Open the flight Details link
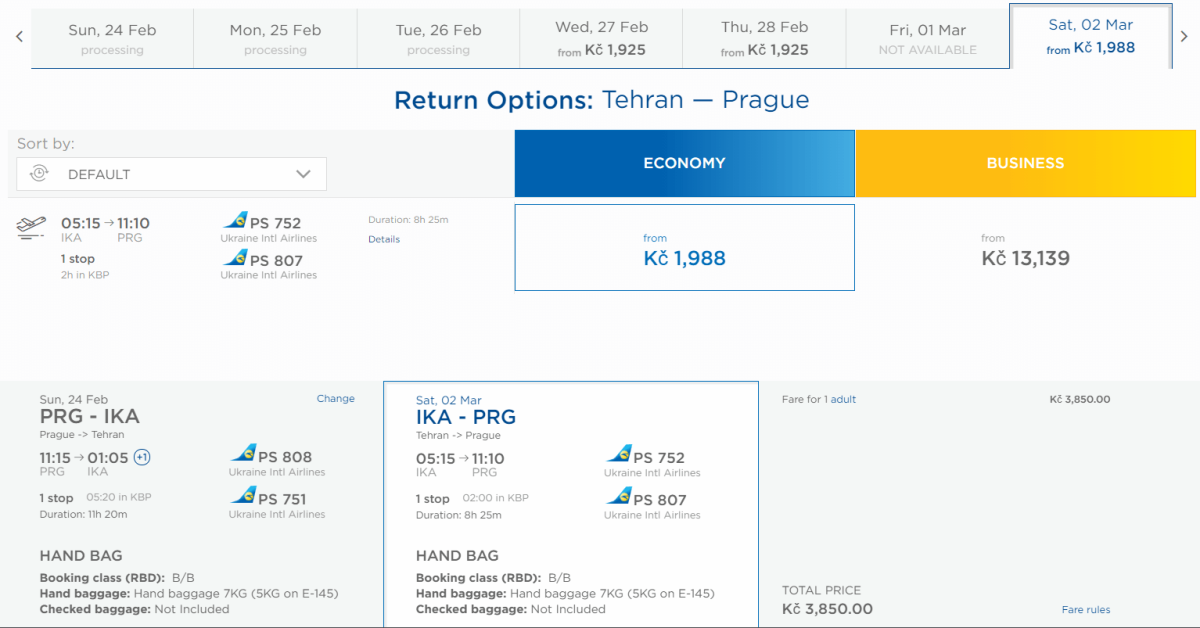The height and width of the screenshot is (628, 1200). (384, 240)
